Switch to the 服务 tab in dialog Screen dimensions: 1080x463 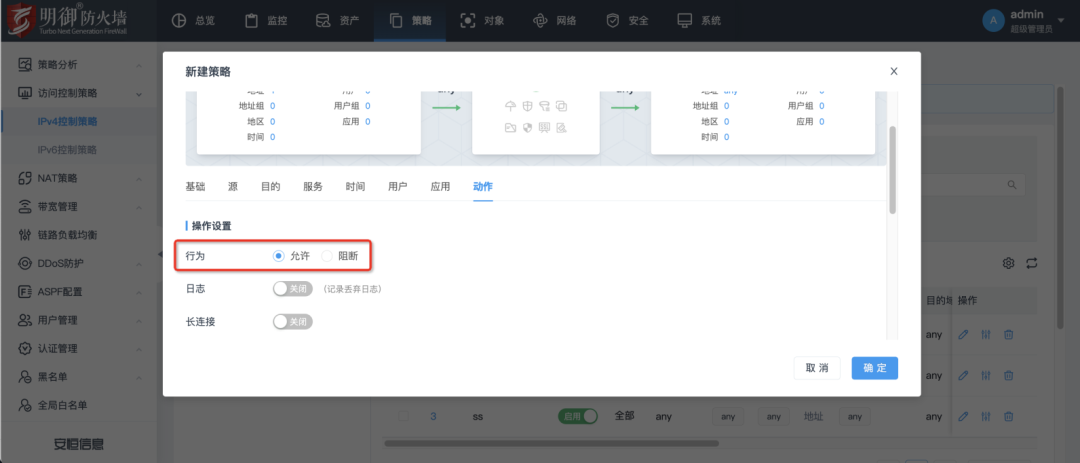coord(312,187)
